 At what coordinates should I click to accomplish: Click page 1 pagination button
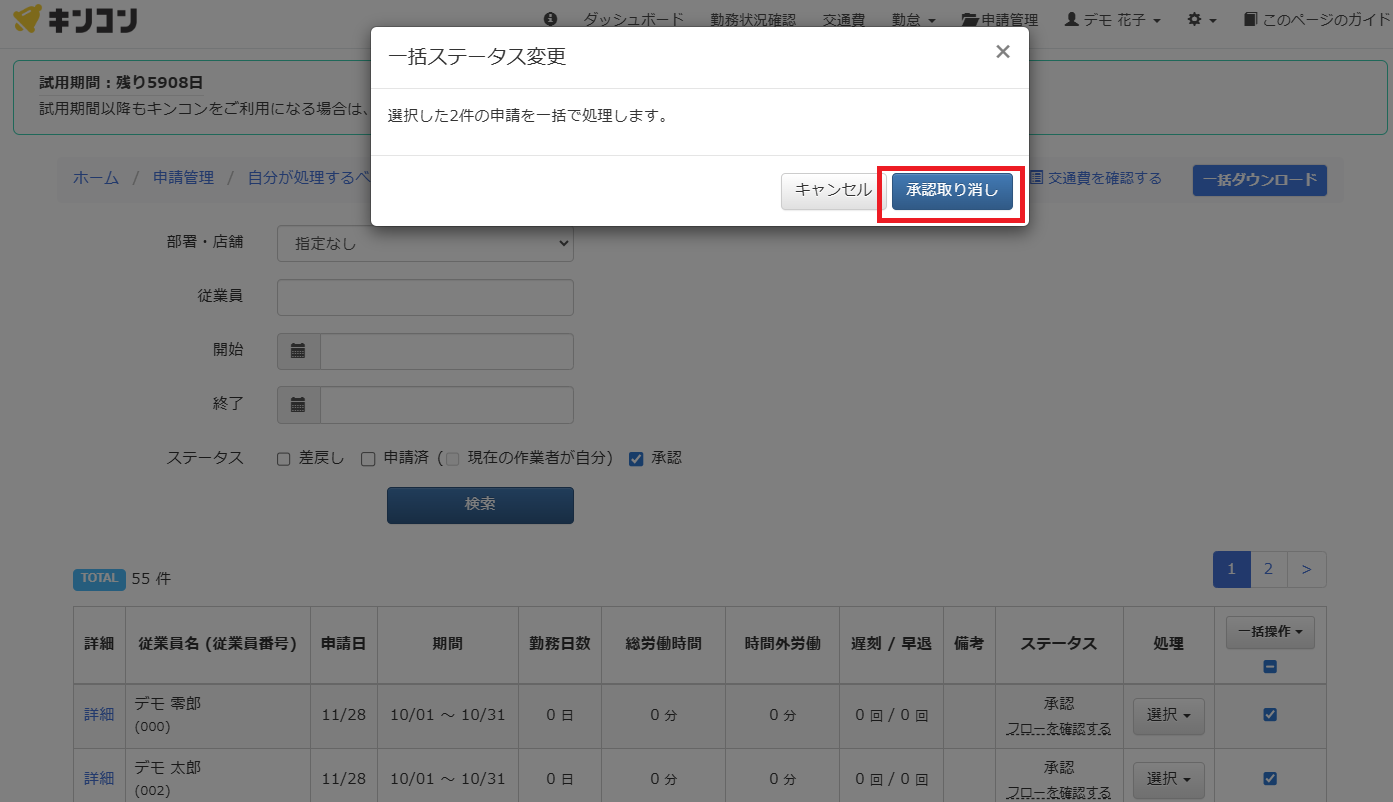[1231, 569]
